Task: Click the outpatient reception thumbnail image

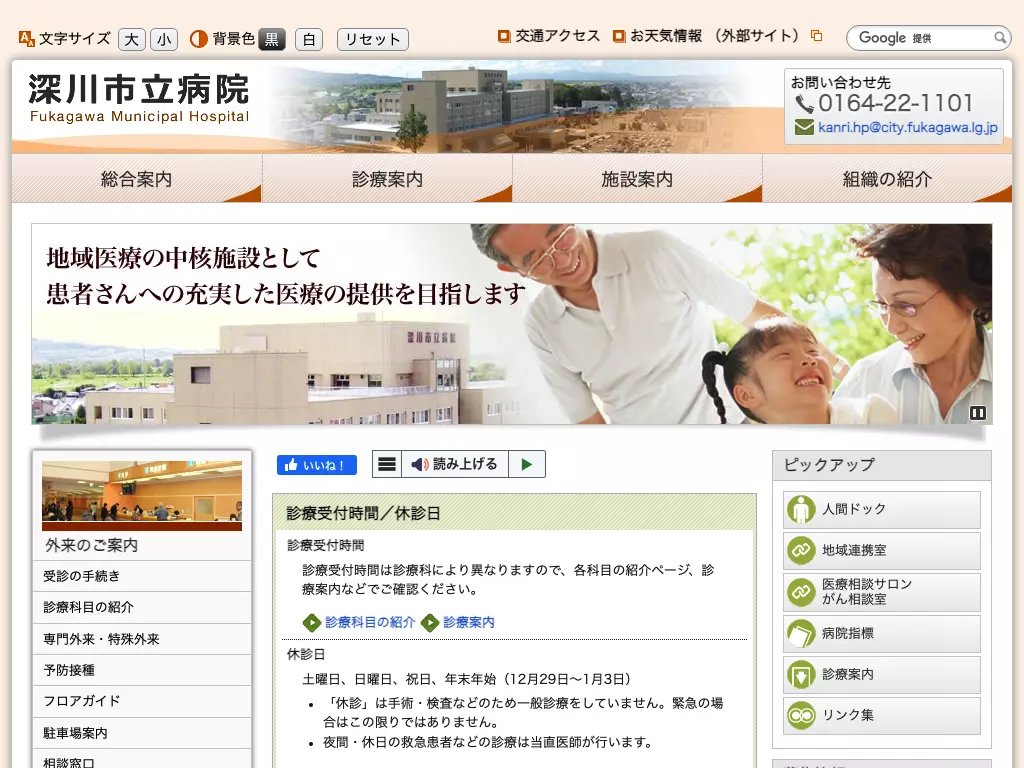Action: coord(142,496)
